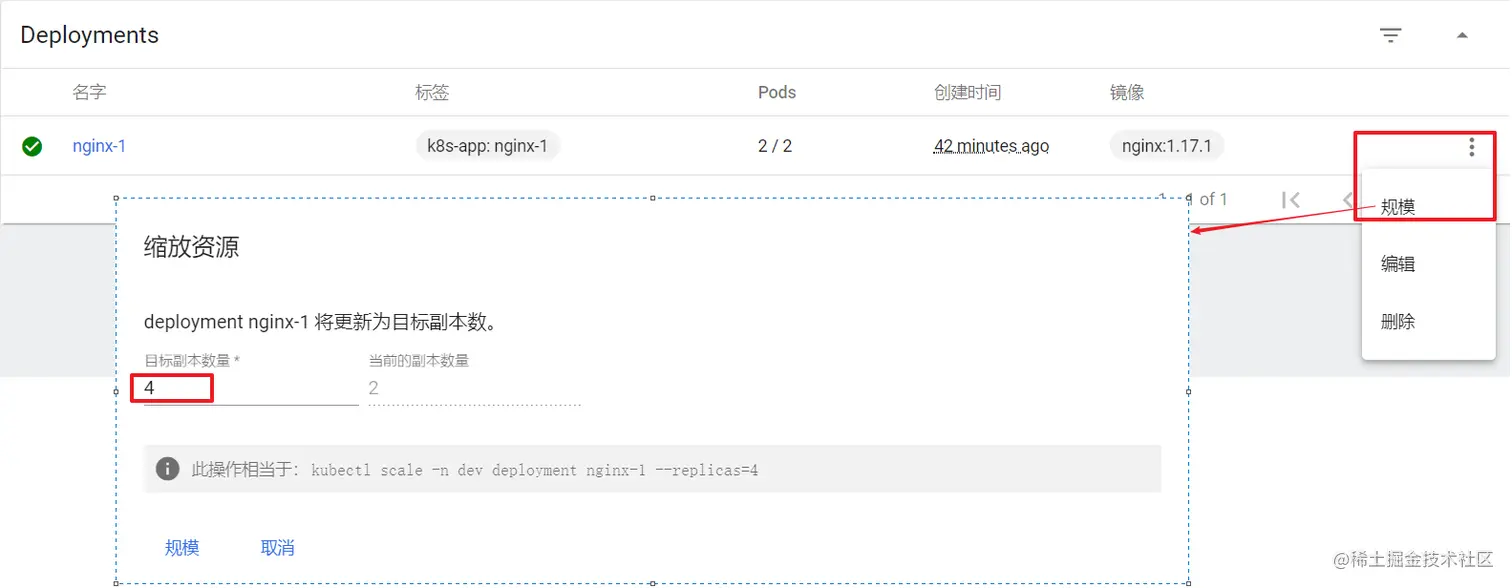The width and height of the screenshot is (1512, 588).
Task: Collapse the Deployments card
Action: (x=1462, y=36)
